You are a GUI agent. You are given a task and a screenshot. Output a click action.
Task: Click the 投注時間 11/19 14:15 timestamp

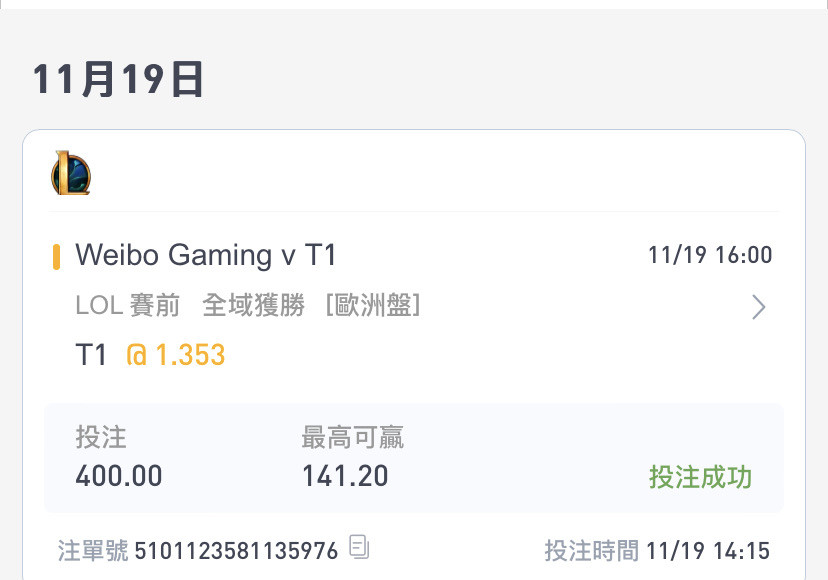(x=657, y=551)
